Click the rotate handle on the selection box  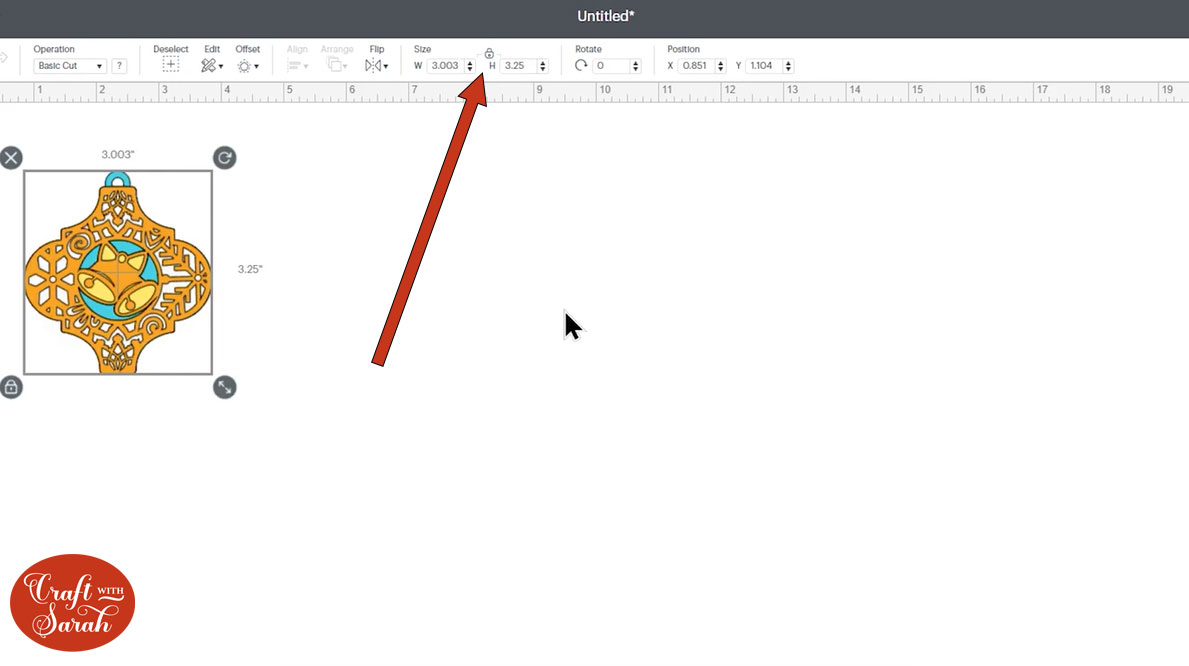point(224,158)
